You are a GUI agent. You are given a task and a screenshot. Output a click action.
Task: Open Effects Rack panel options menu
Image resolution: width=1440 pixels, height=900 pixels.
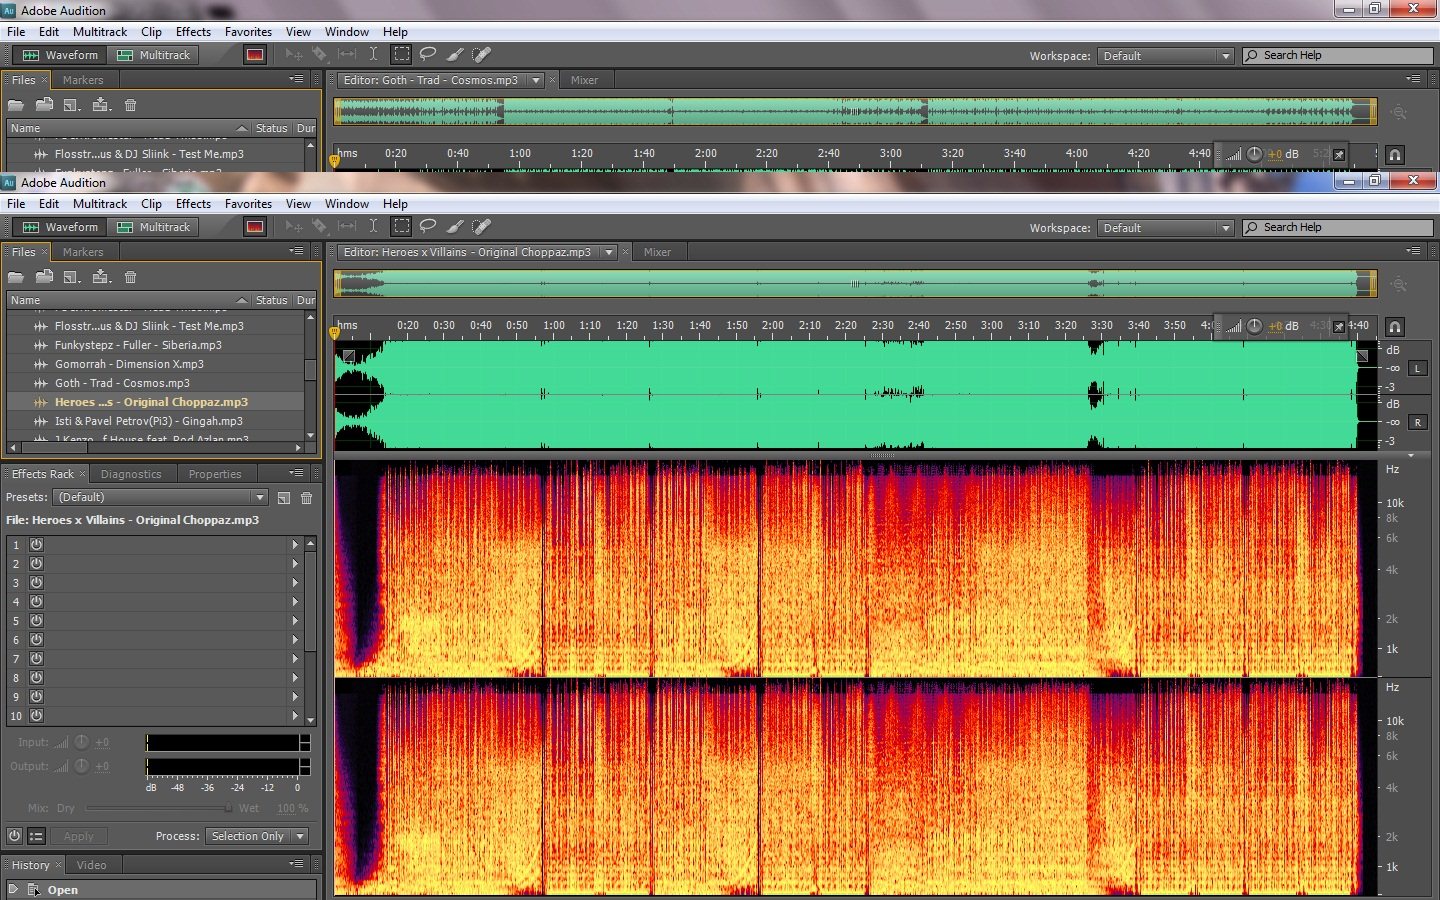pyautogui.click(x=296, y=473)
